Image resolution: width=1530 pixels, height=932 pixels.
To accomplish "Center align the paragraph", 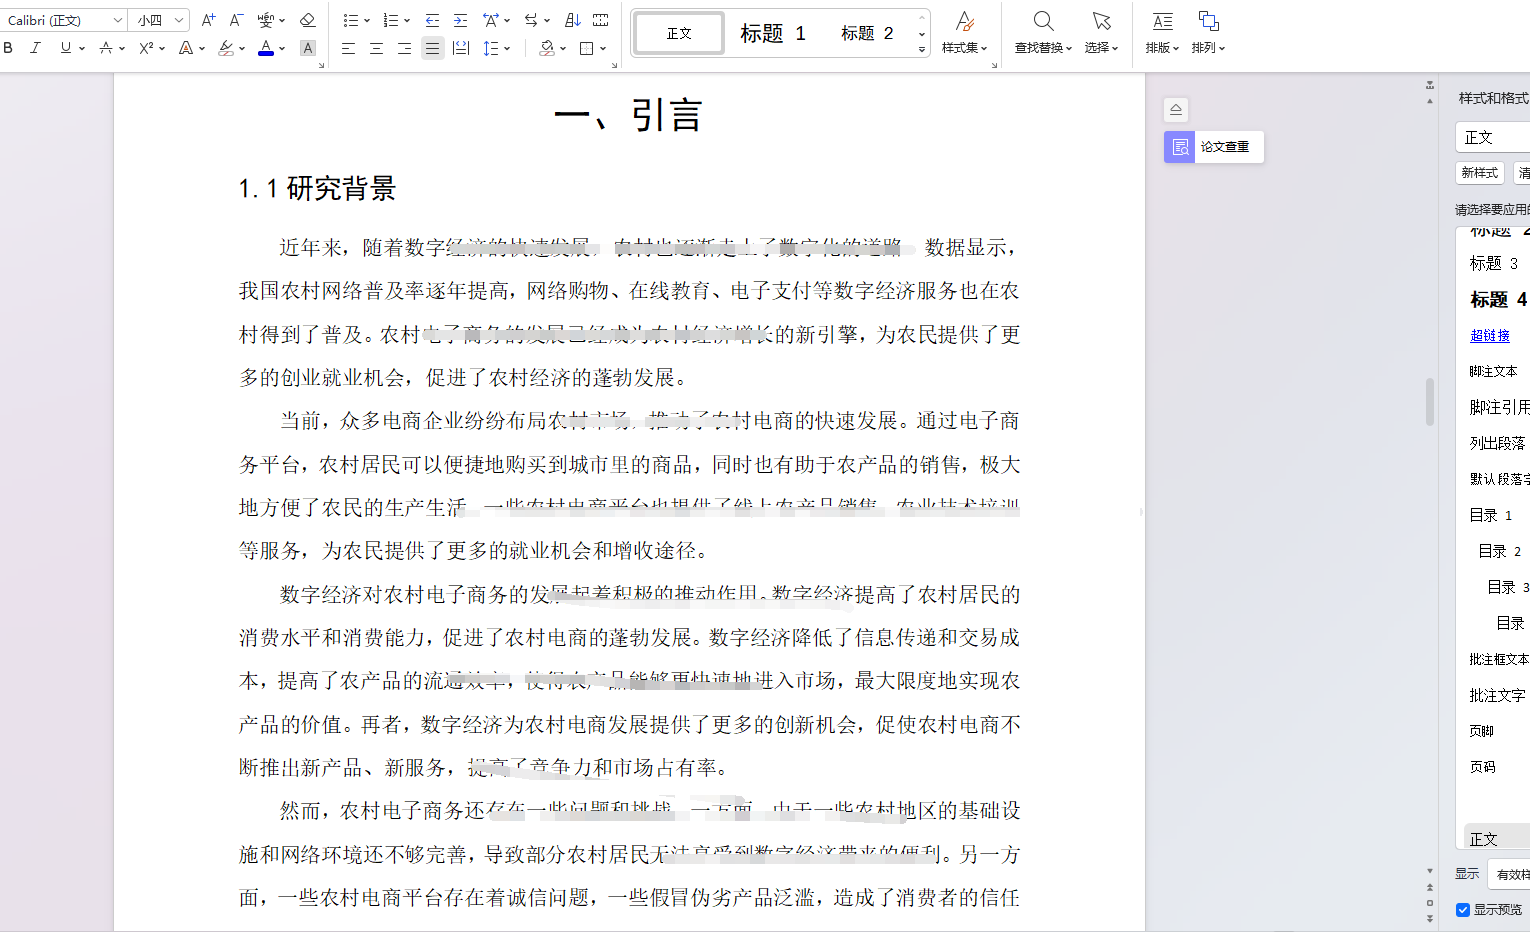I will [x=376, y=48].
